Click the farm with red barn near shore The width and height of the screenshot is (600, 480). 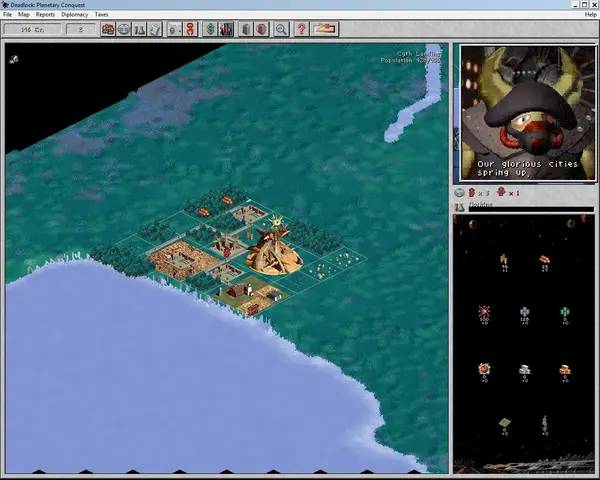(251, 294)
